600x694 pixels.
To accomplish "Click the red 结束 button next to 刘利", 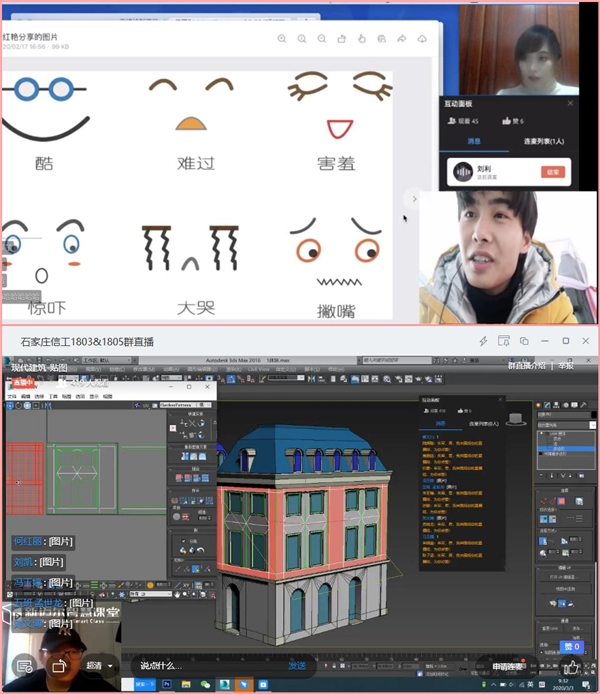I will (552, 172).
